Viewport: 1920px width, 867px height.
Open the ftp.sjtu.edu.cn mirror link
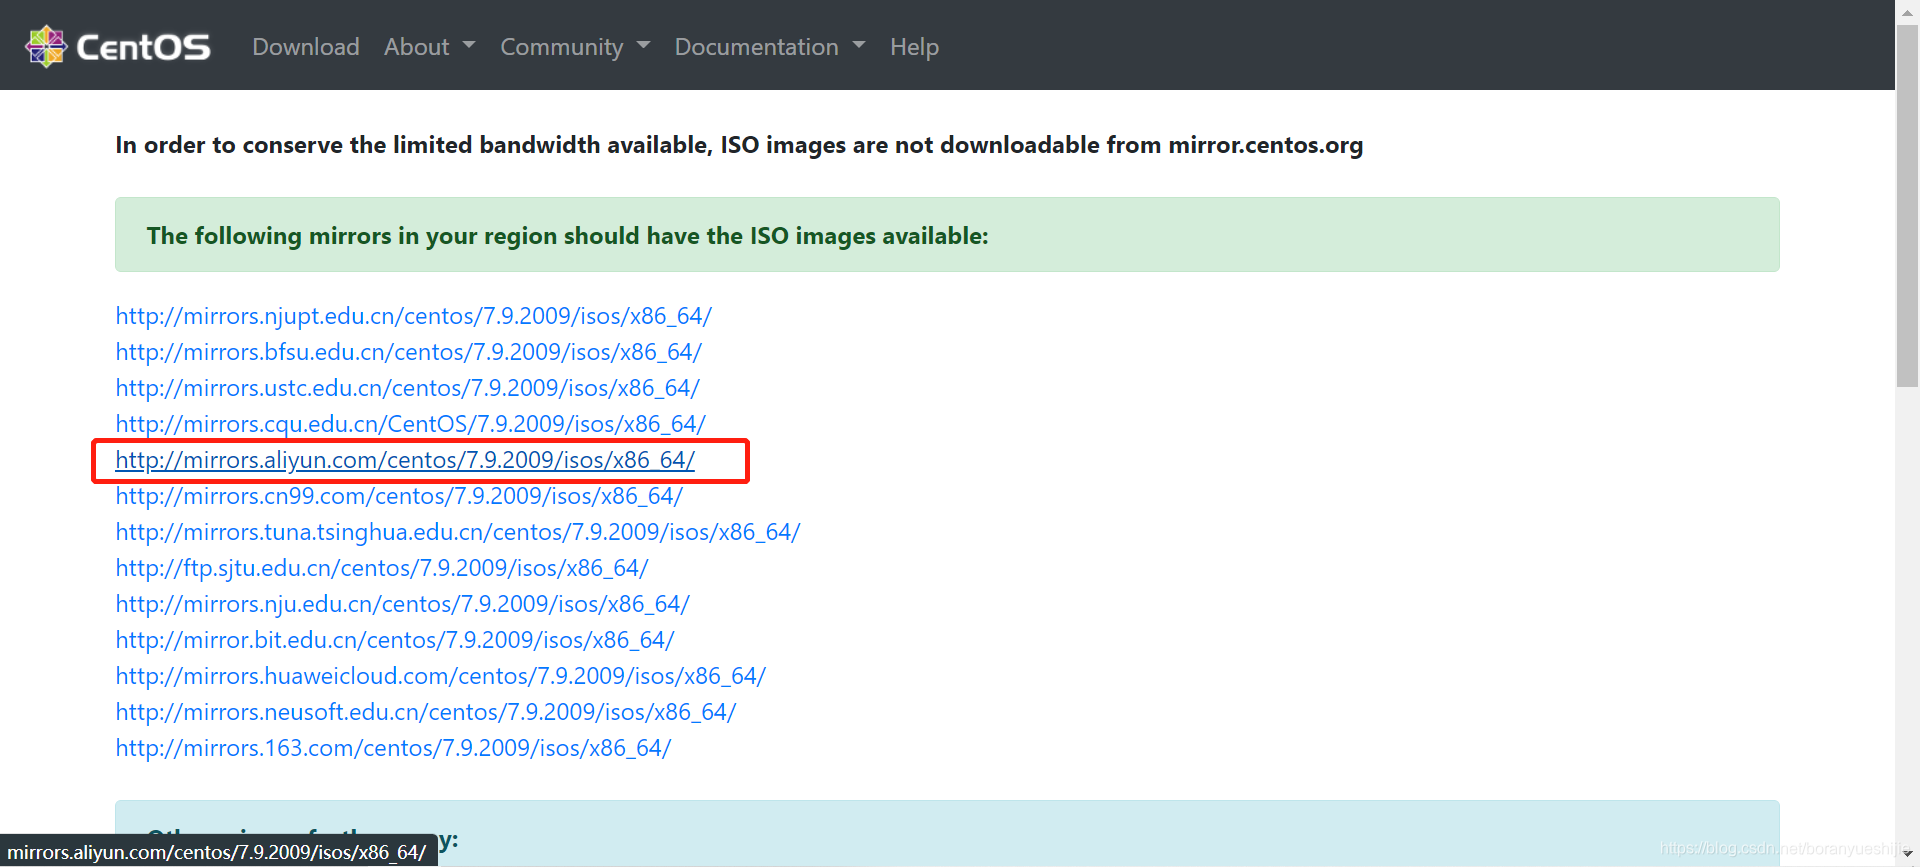382,568
